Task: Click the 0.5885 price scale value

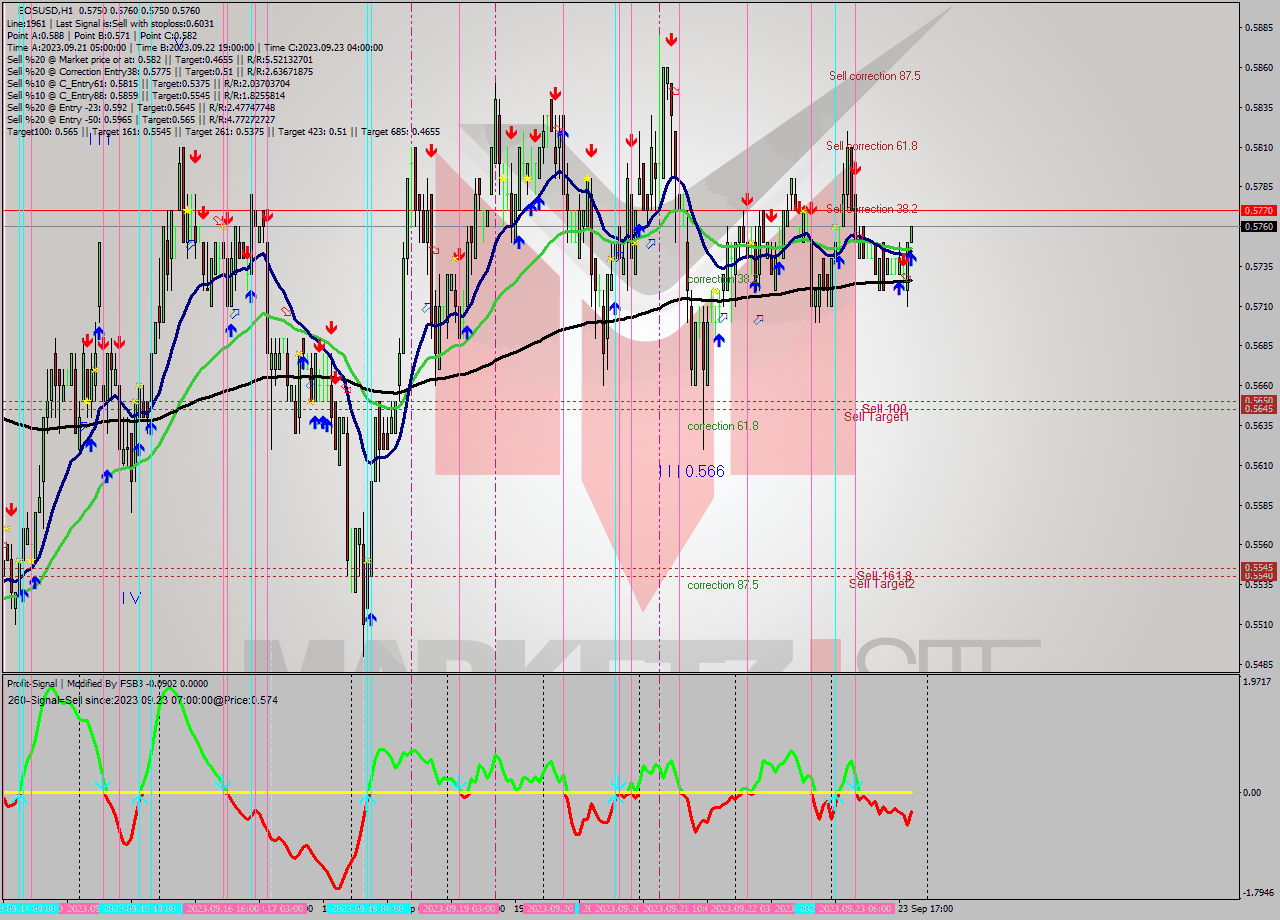Action: click(1258, 28)
